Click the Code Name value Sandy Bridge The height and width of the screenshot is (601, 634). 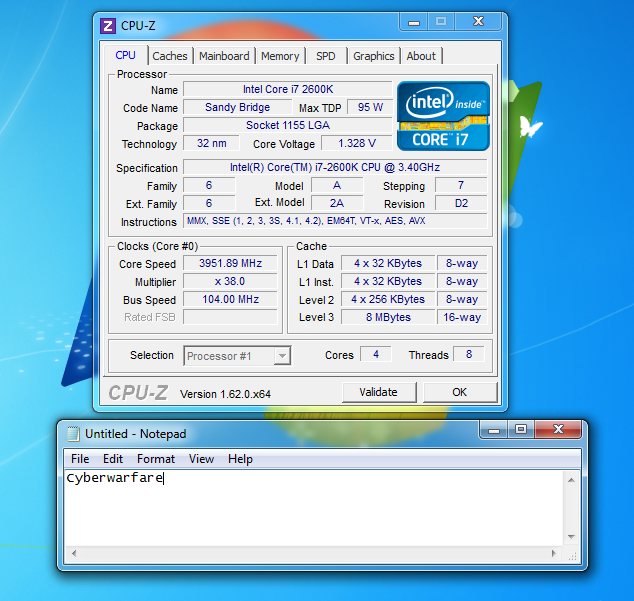click(x=237, y=107)
